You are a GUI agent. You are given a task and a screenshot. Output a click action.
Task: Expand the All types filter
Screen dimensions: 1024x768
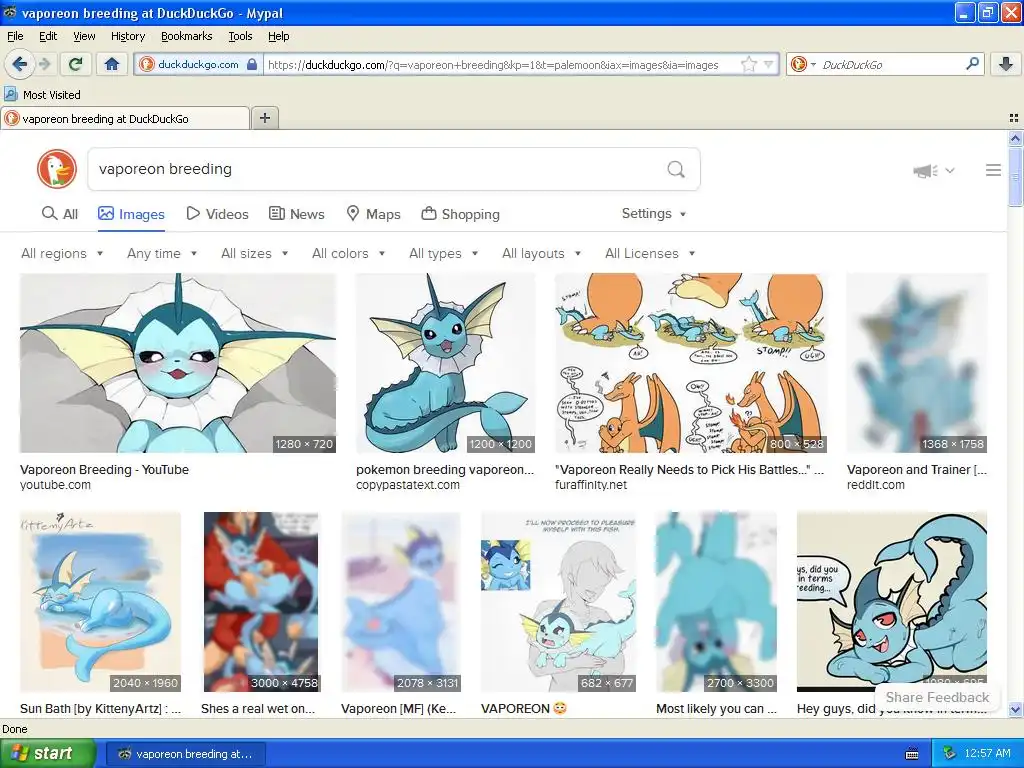(x=443, y=253)
